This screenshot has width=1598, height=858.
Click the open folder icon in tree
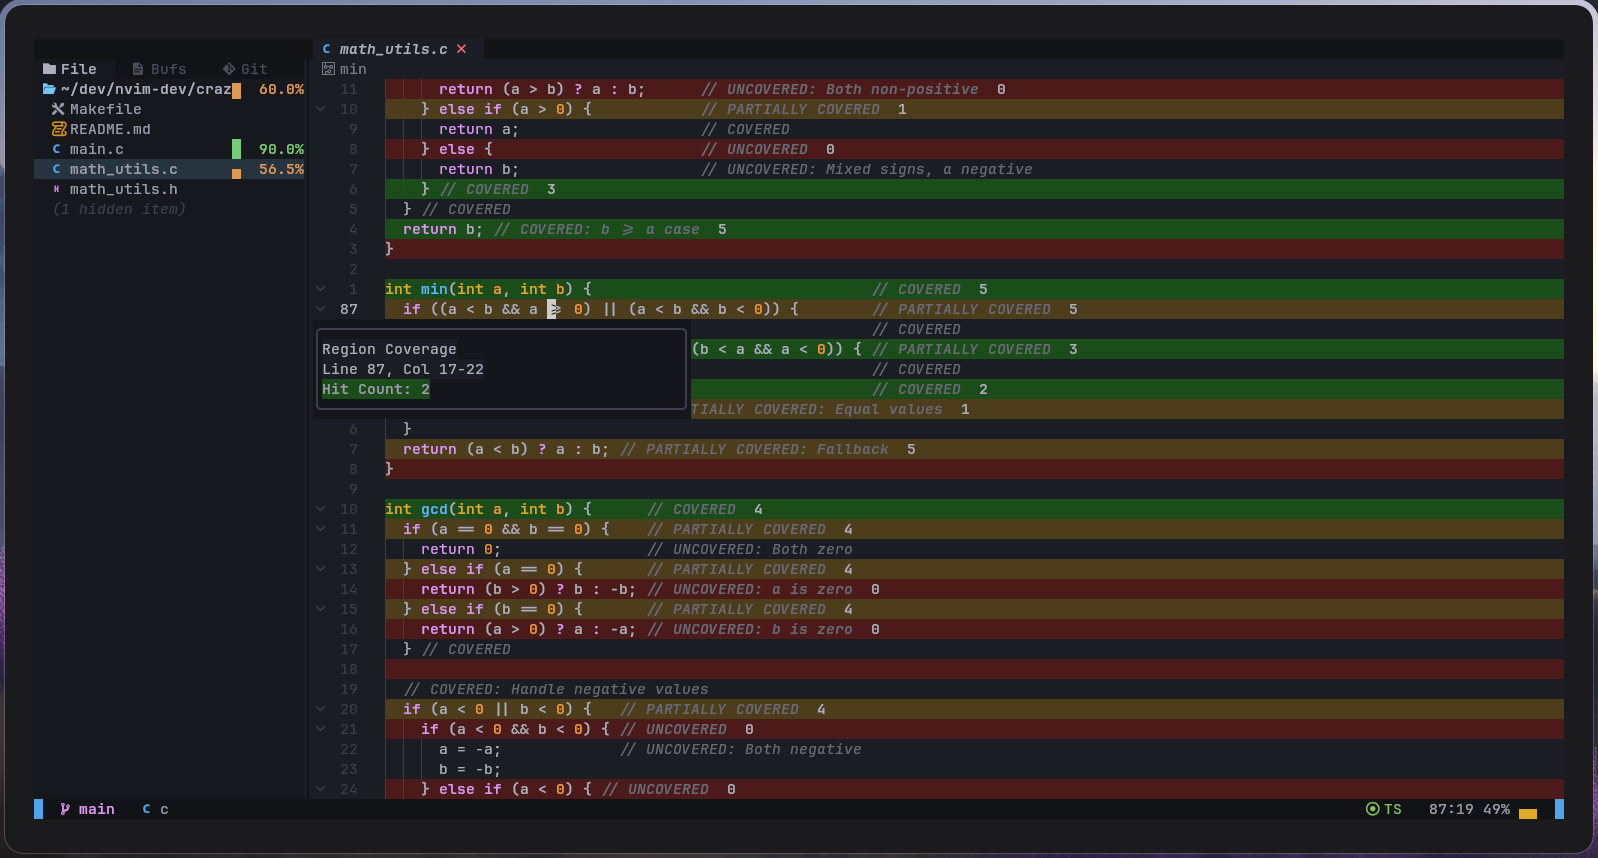(x=49, y=89)
